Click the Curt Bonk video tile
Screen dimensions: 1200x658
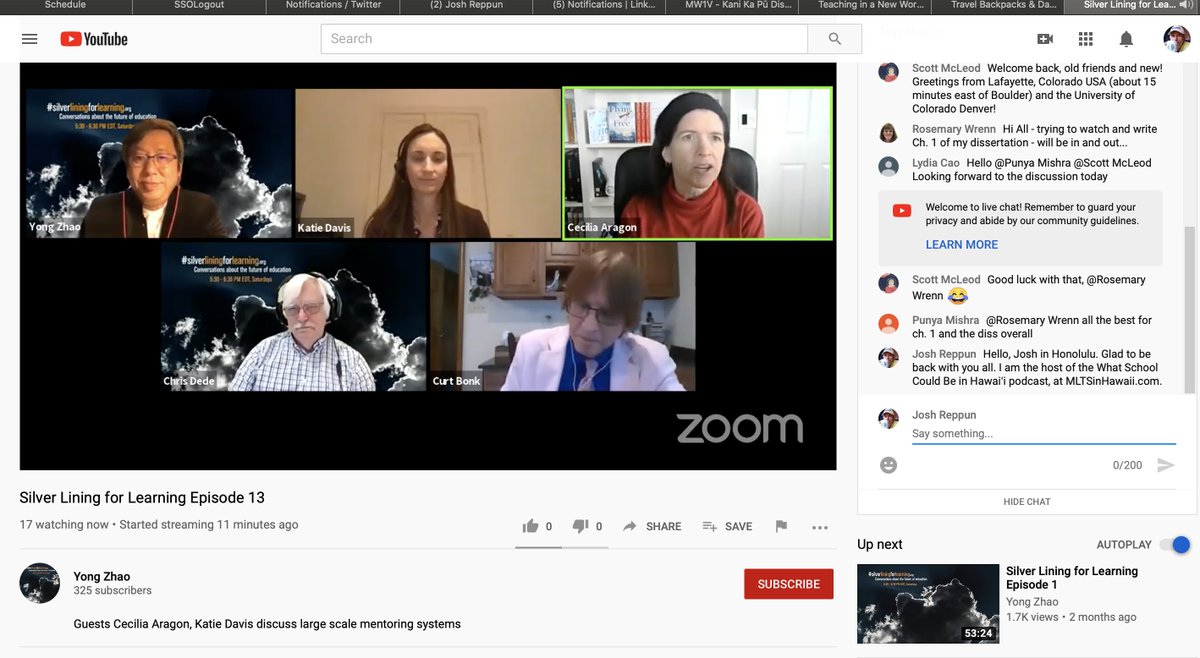563,316
